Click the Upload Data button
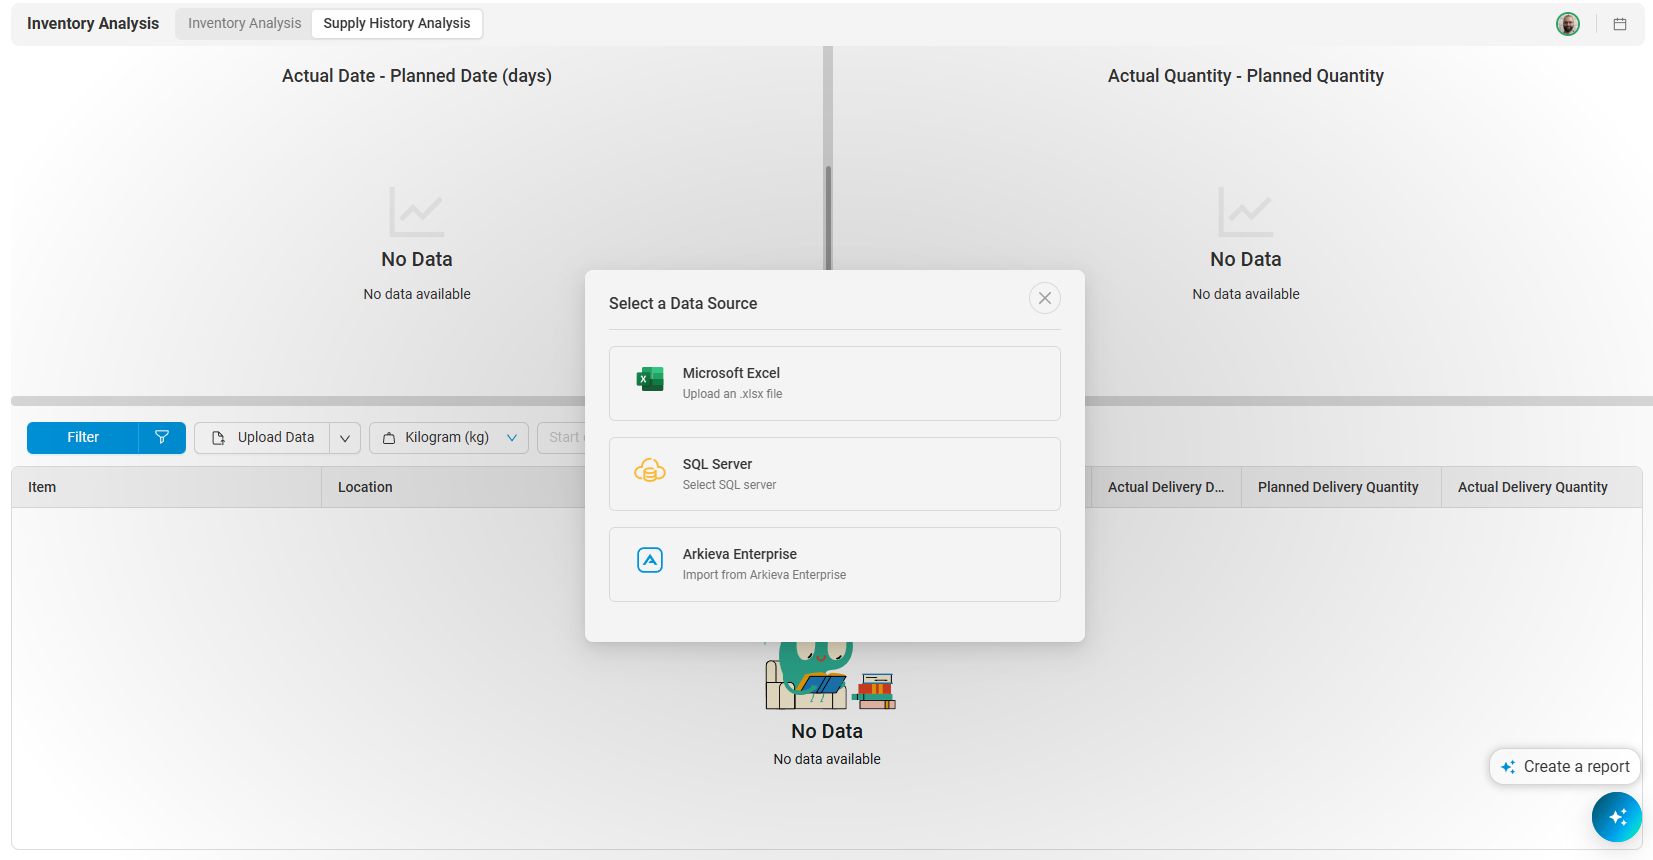Viewport: 1653px width, 860px height. [262, 437]
